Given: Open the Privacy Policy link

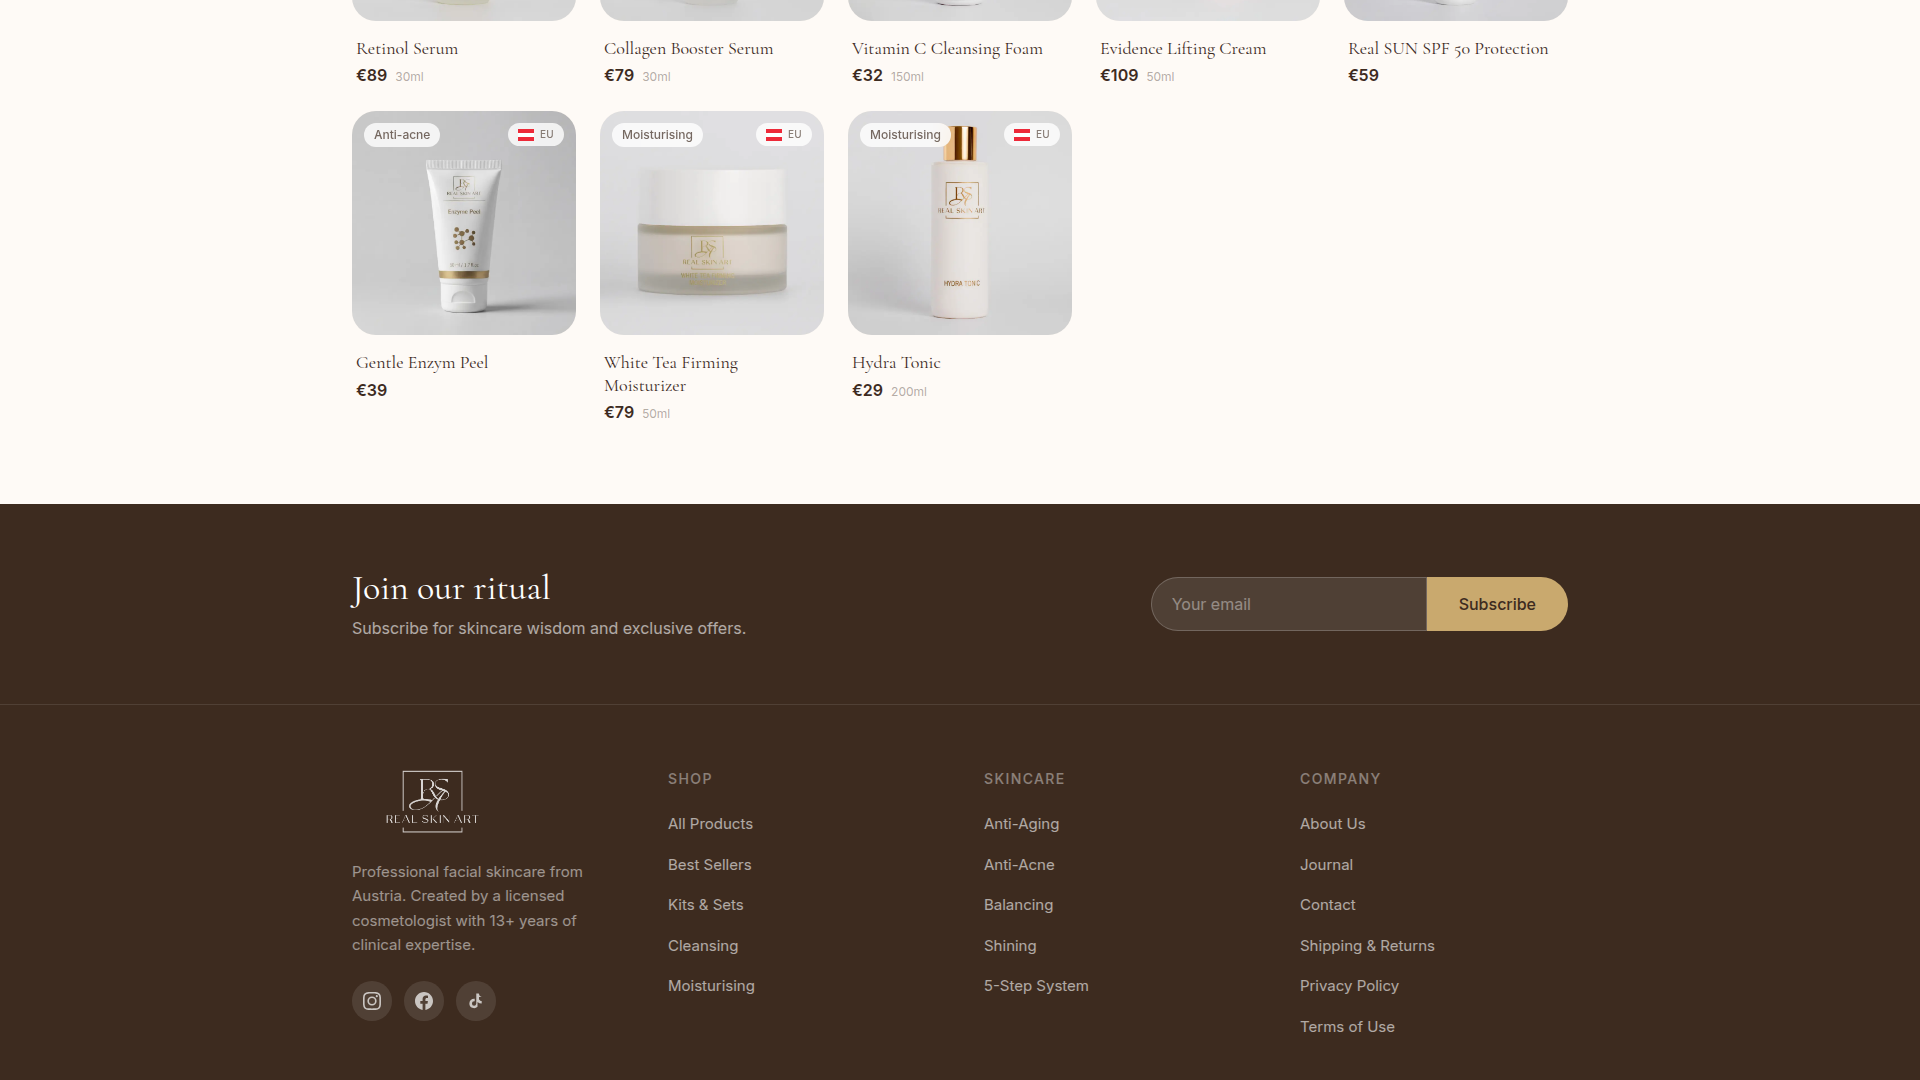Looking at the screenshot, I should pyautogui.click(x=1349, y=986).
